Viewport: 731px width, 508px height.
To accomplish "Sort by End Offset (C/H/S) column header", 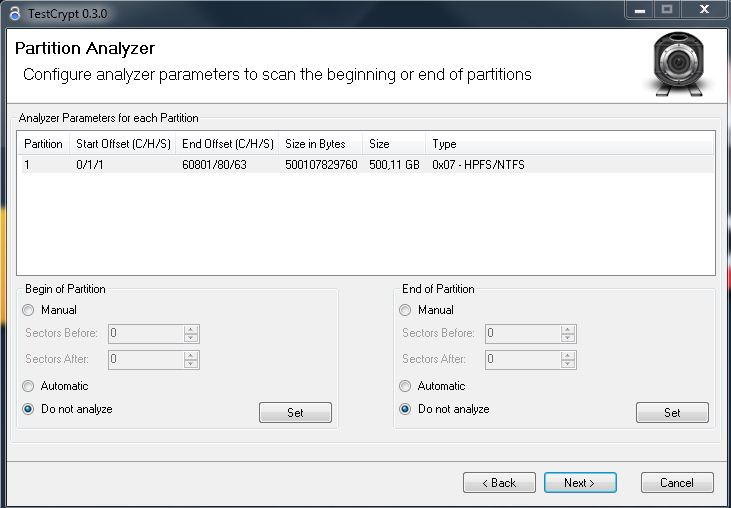I will click(x=228, y=144).
